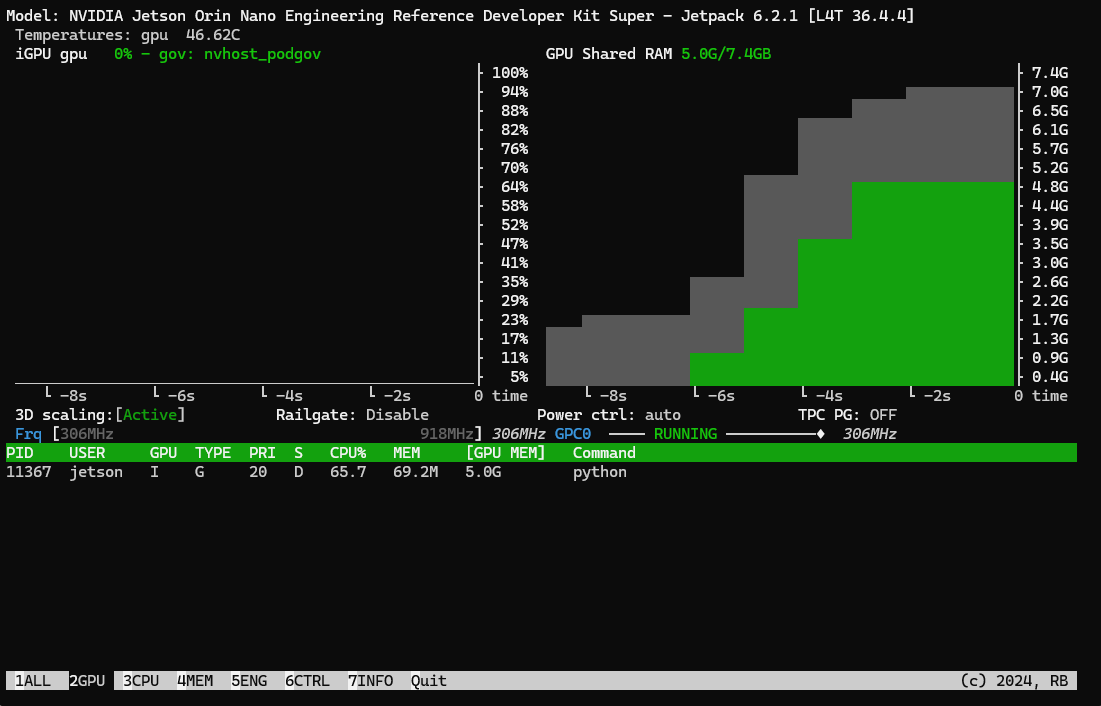This screenshot has width=1101, height=706.
Task: Click the MEM column header
Action: (x=406, y=453)
